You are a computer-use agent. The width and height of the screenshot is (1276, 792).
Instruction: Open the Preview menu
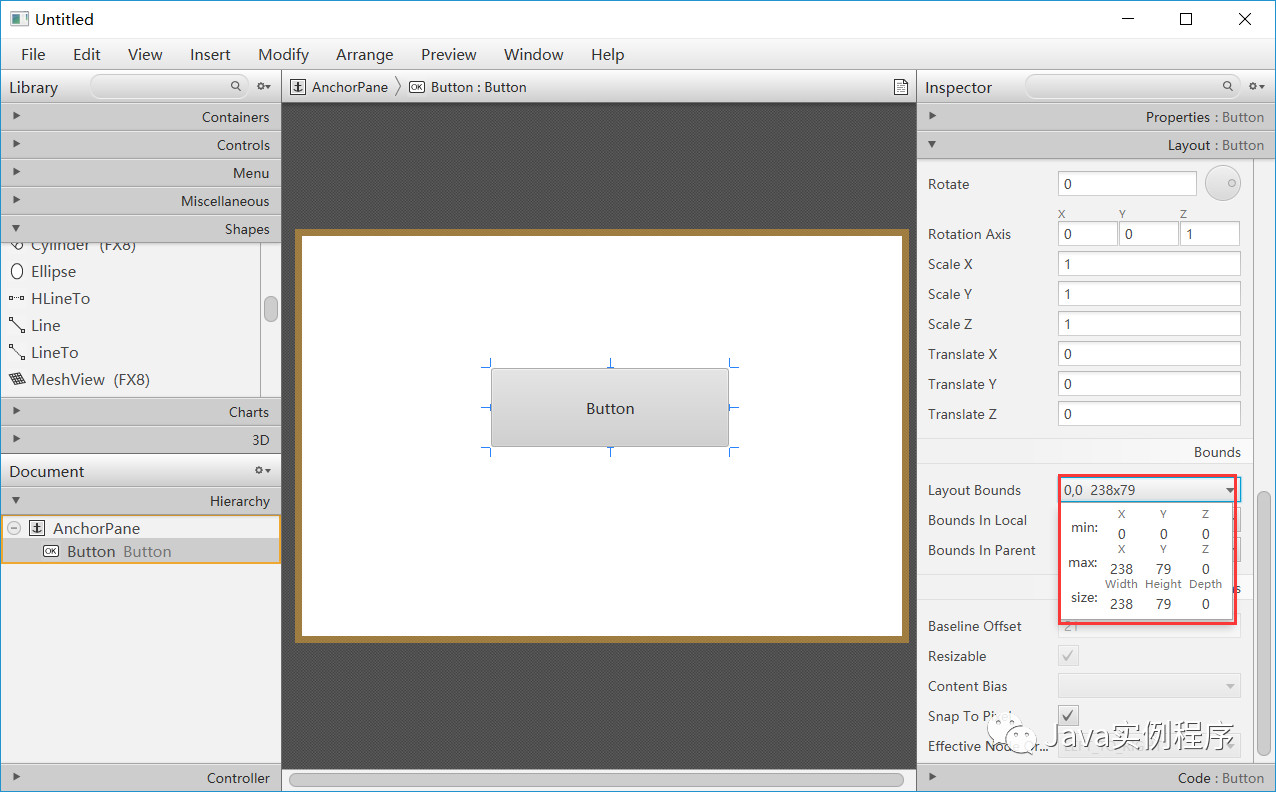pyautogui.click(x=448, y=55)
